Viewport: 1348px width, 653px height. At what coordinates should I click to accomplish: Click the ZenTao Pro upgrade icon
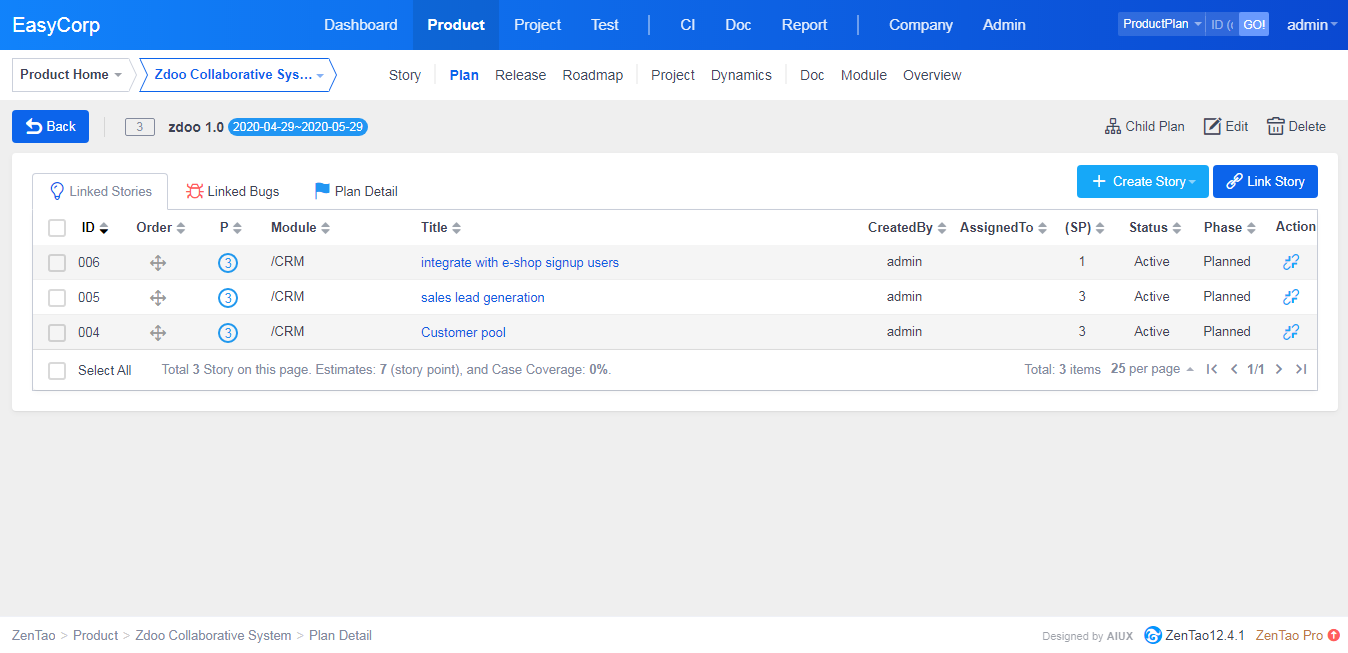(1334, 635)
